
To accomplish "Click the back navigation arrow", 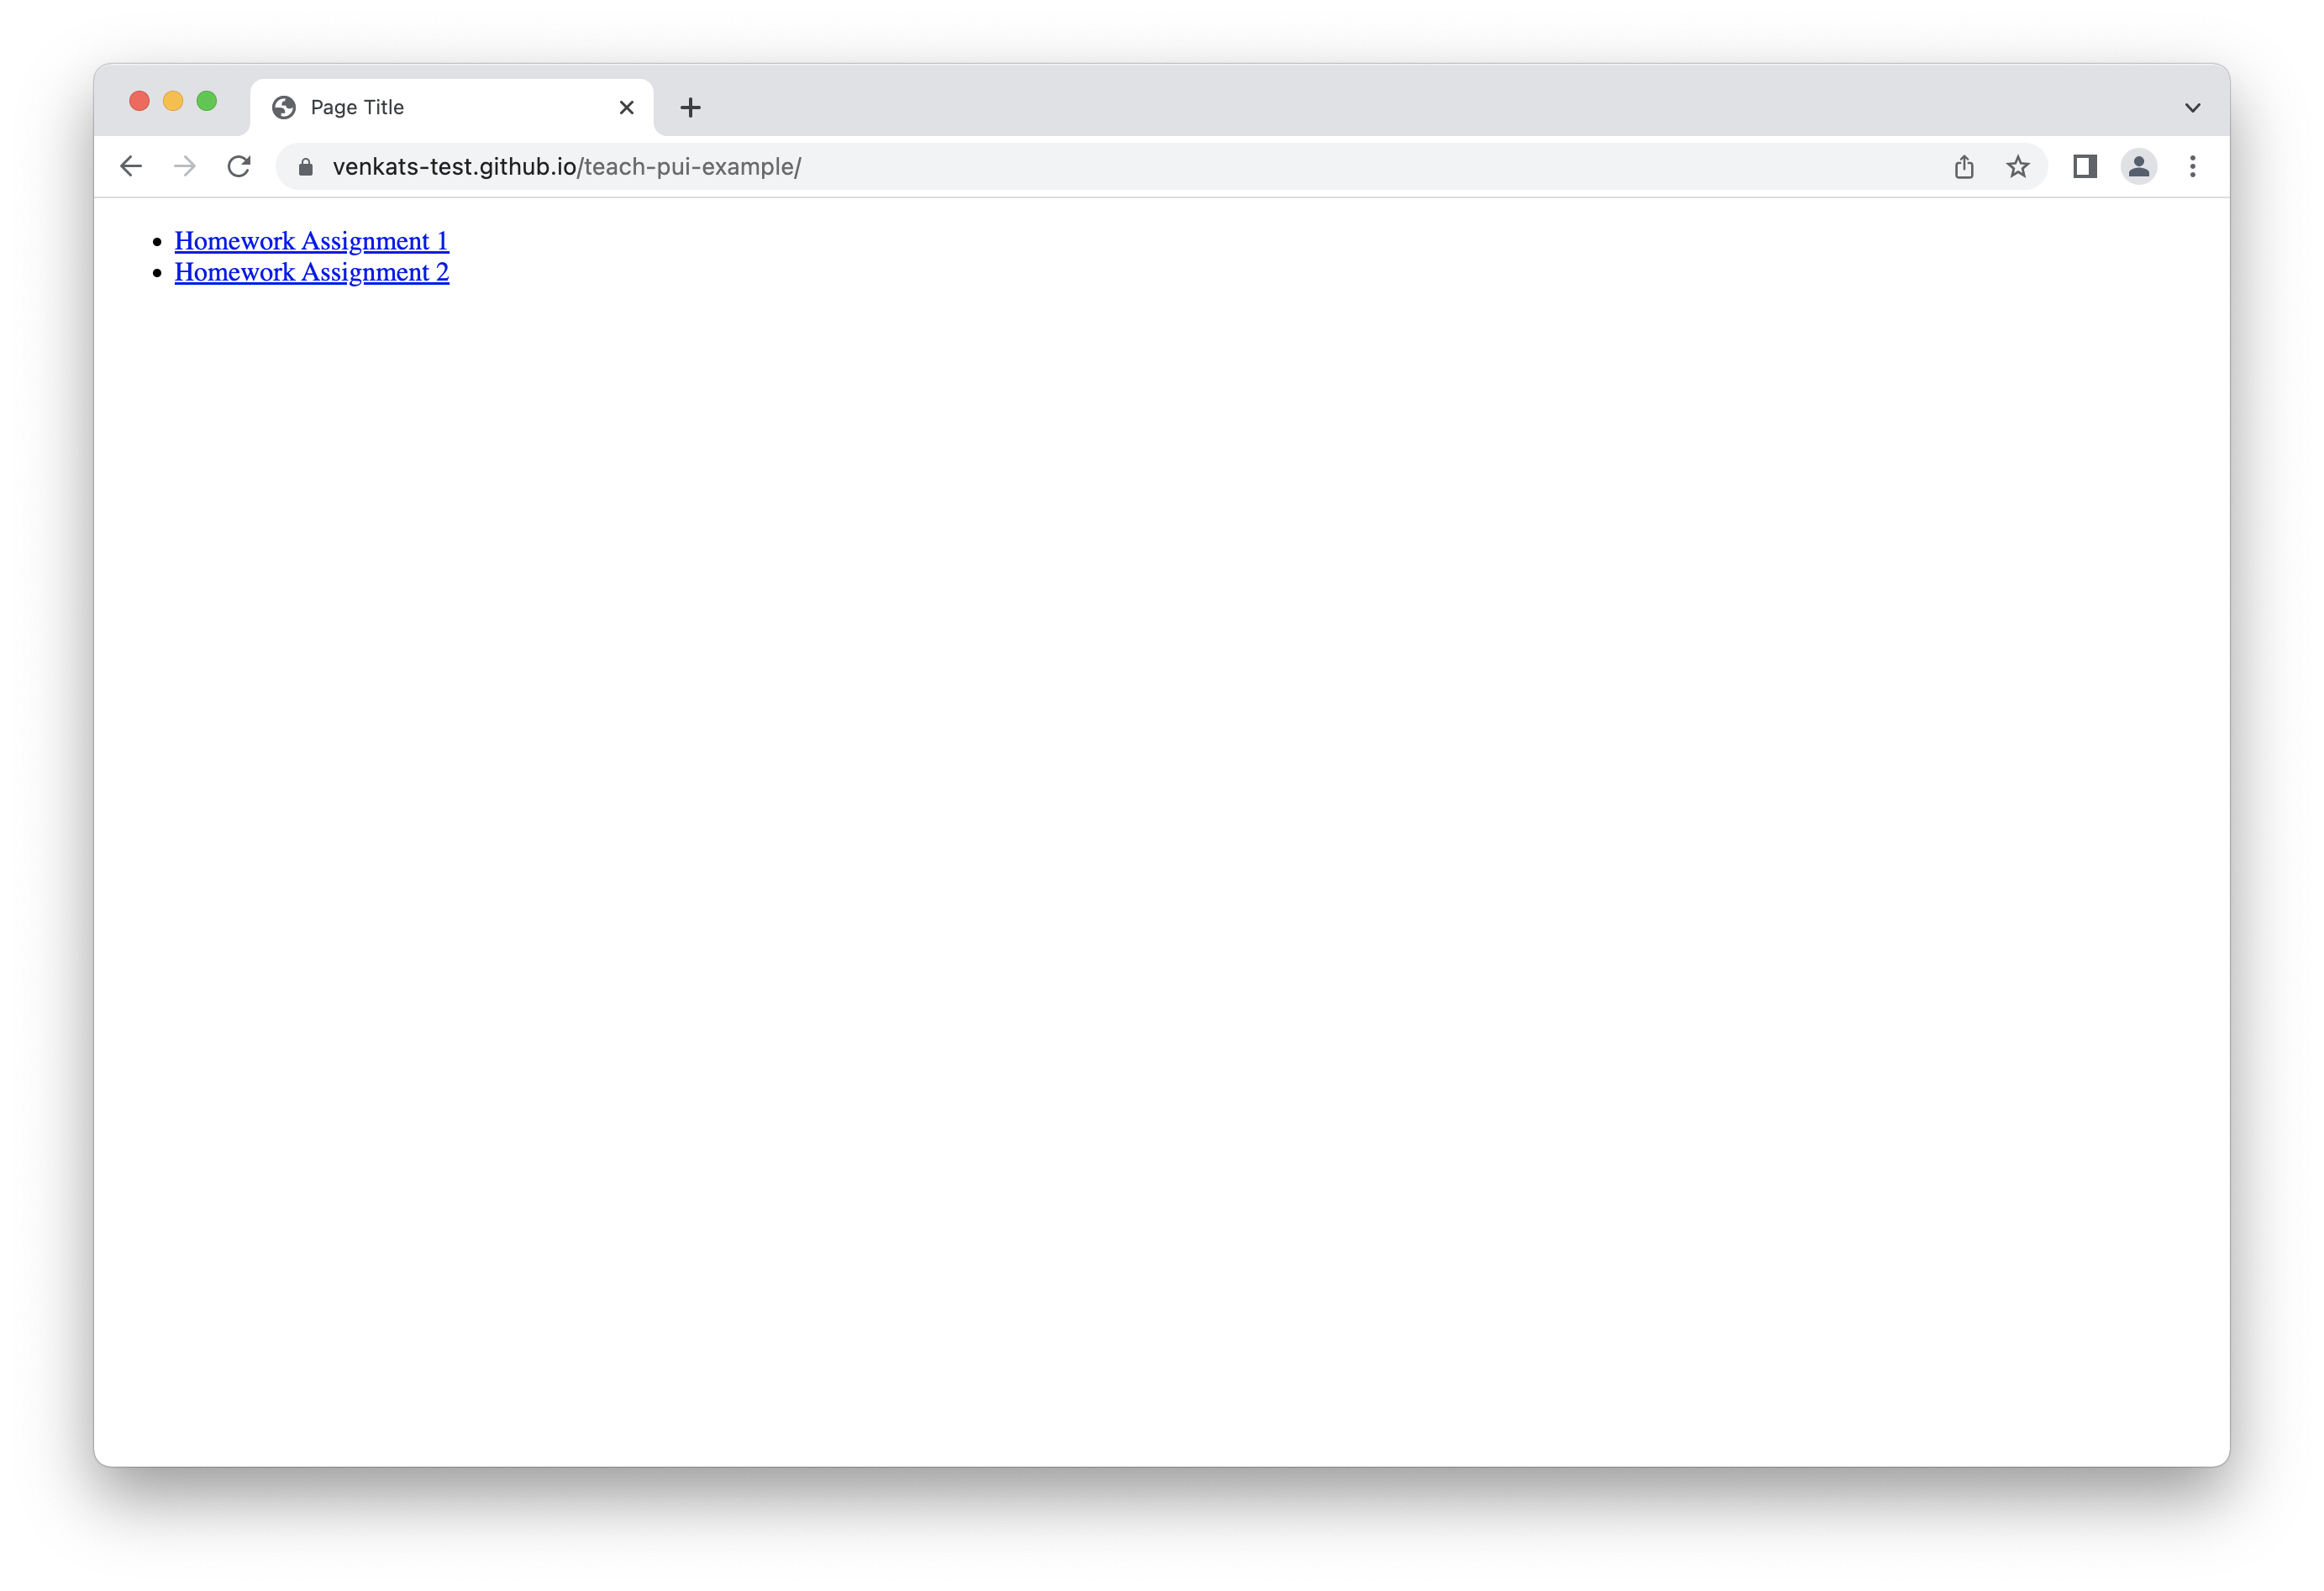I will (133, 166).
